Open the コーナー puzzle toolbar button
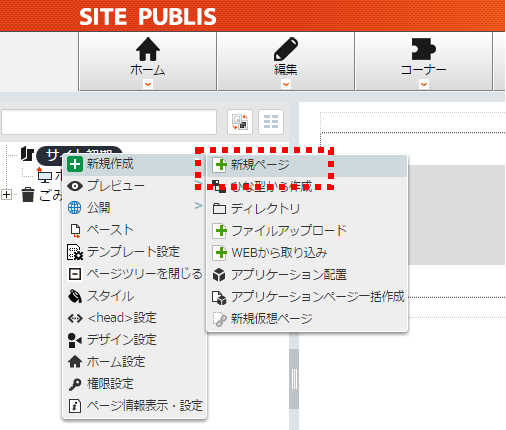506x430 pixels. point(424,61)
